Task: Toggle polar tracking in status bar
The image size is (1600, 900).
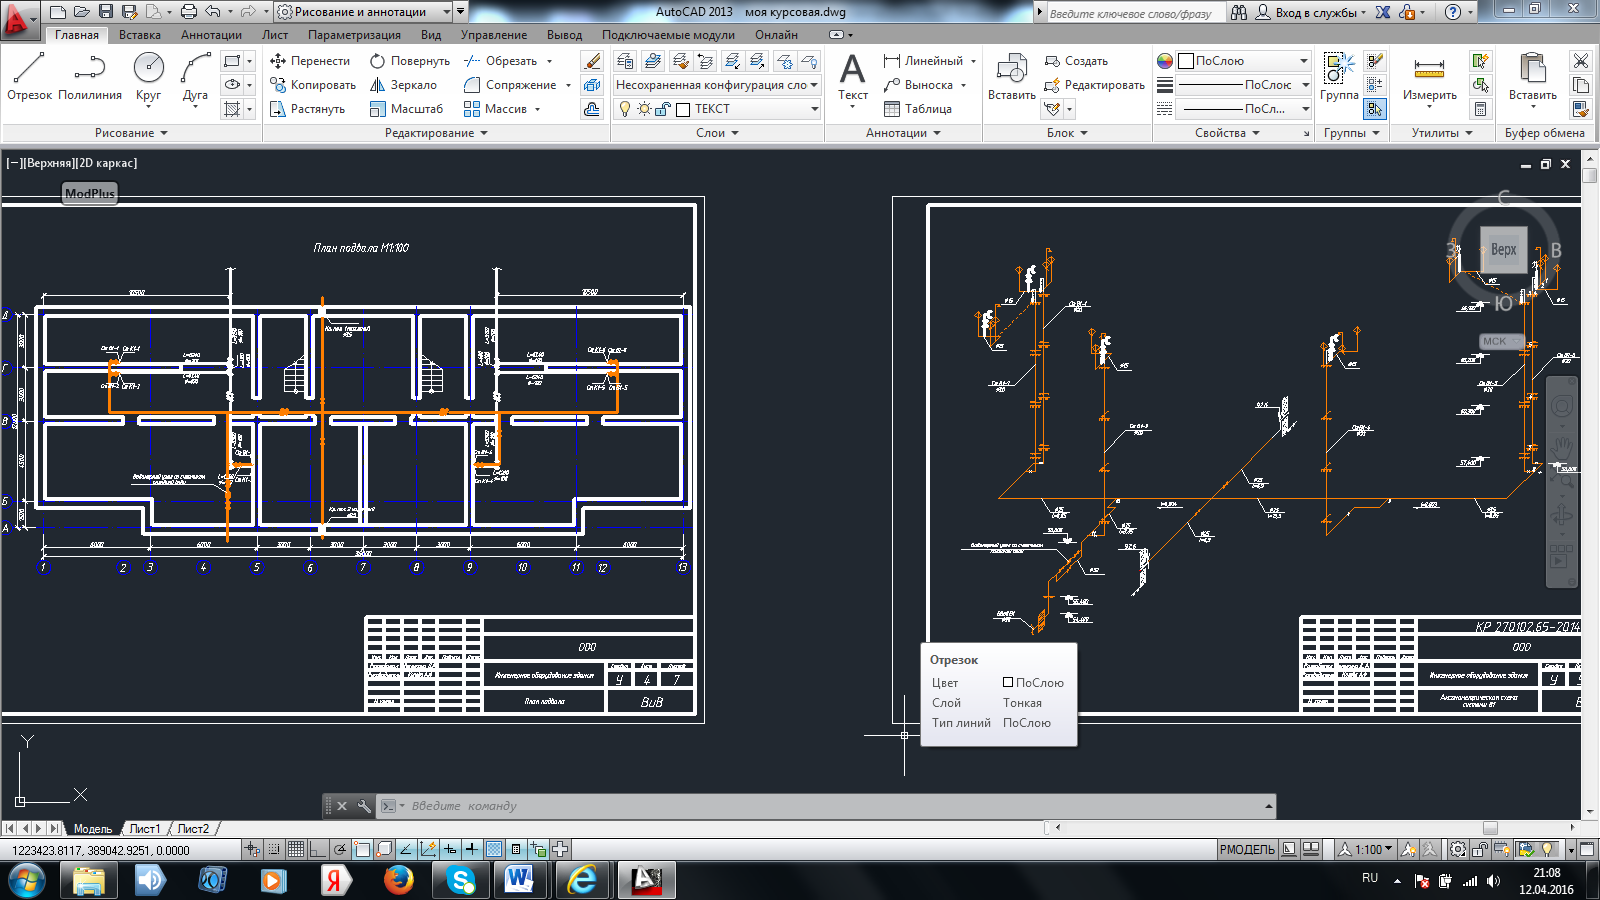Action: click(340, 849)
